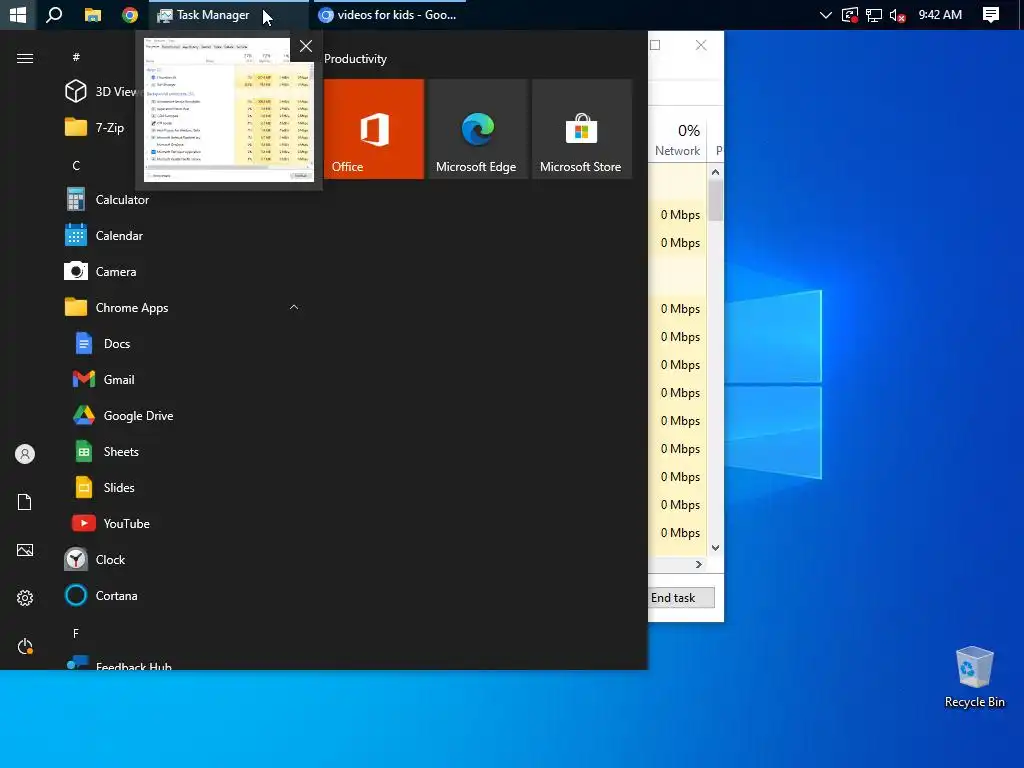Click Task Manager scrollbar down arrow
Screen dimensions: 1024x768
(715, 548)
